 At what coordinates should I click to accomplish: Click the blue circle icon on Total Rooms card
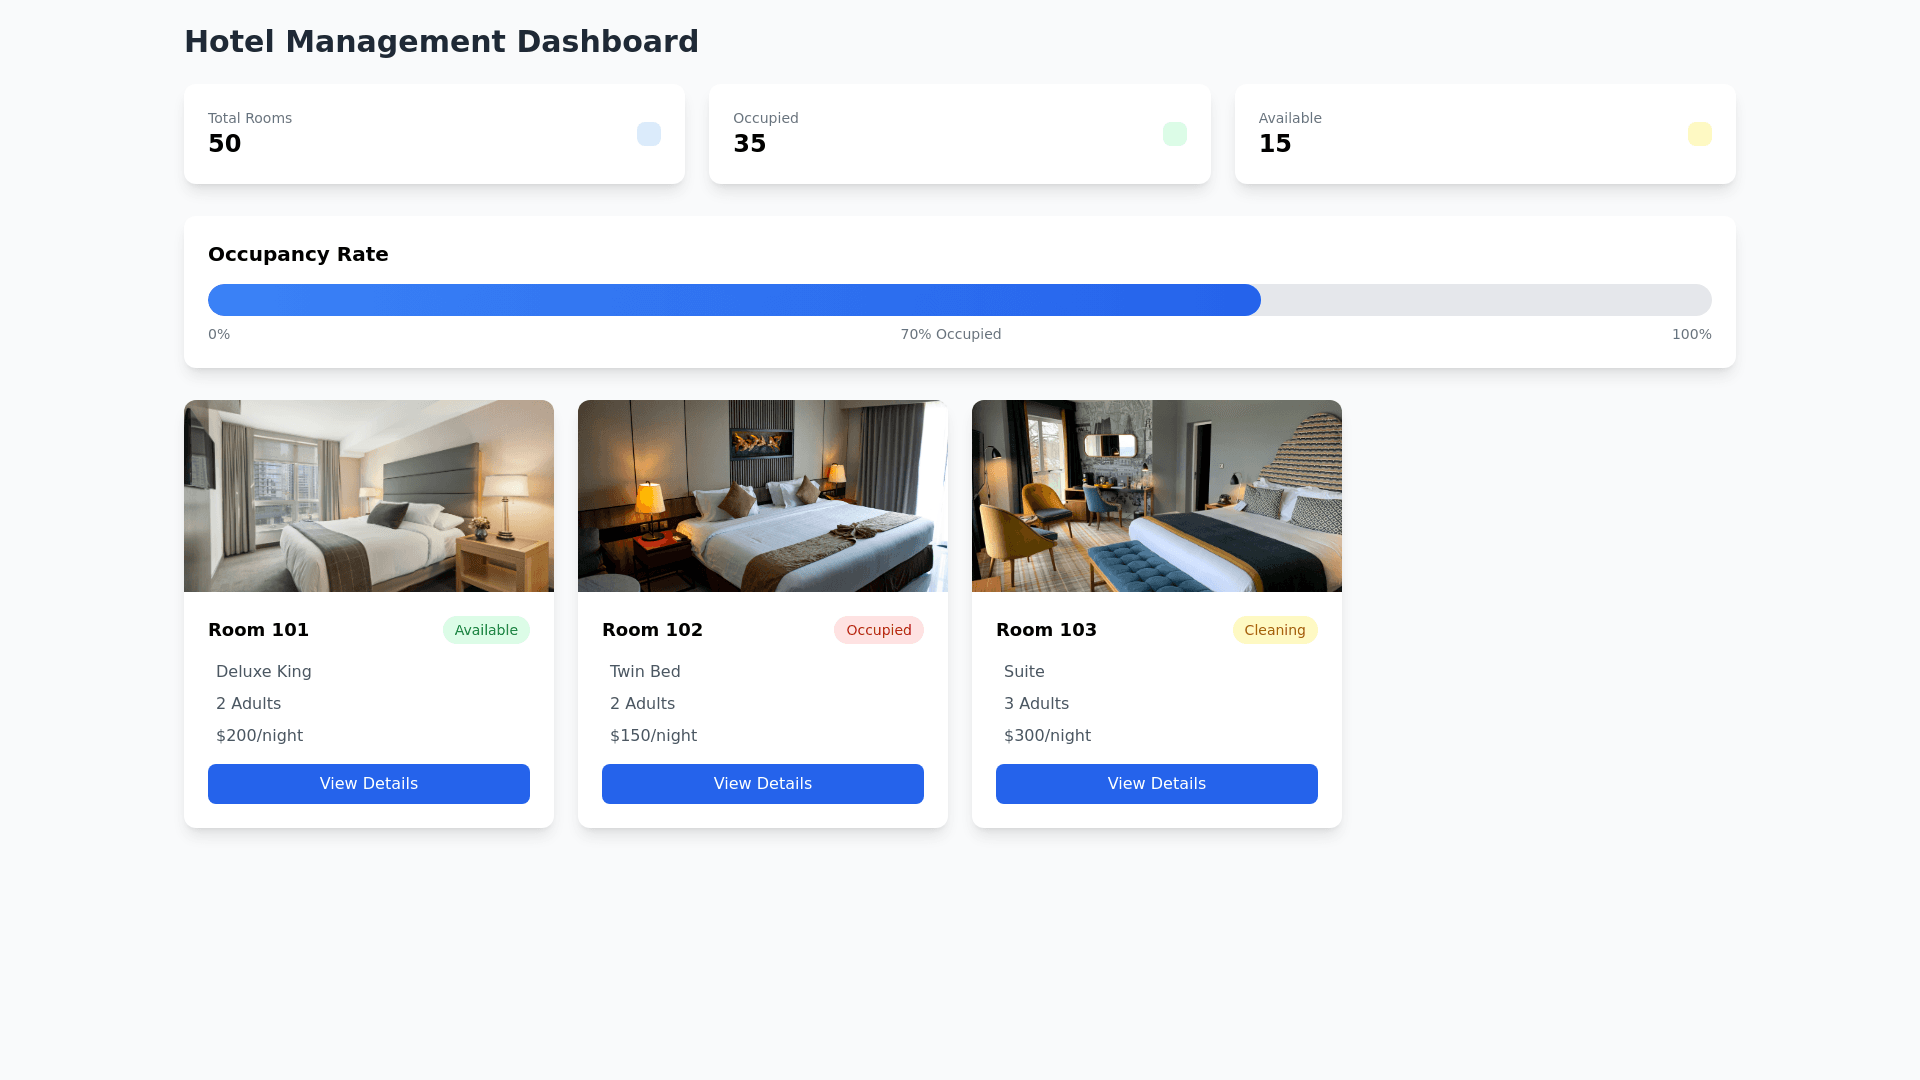tap(649, 133)
